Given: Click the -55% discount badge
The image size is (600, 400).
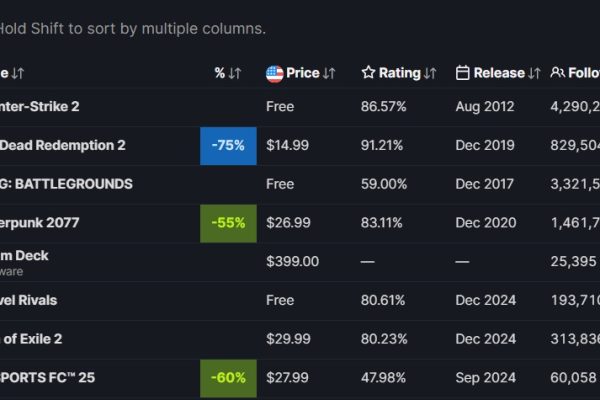Looking at the screenshot, I should pos(228,223).
